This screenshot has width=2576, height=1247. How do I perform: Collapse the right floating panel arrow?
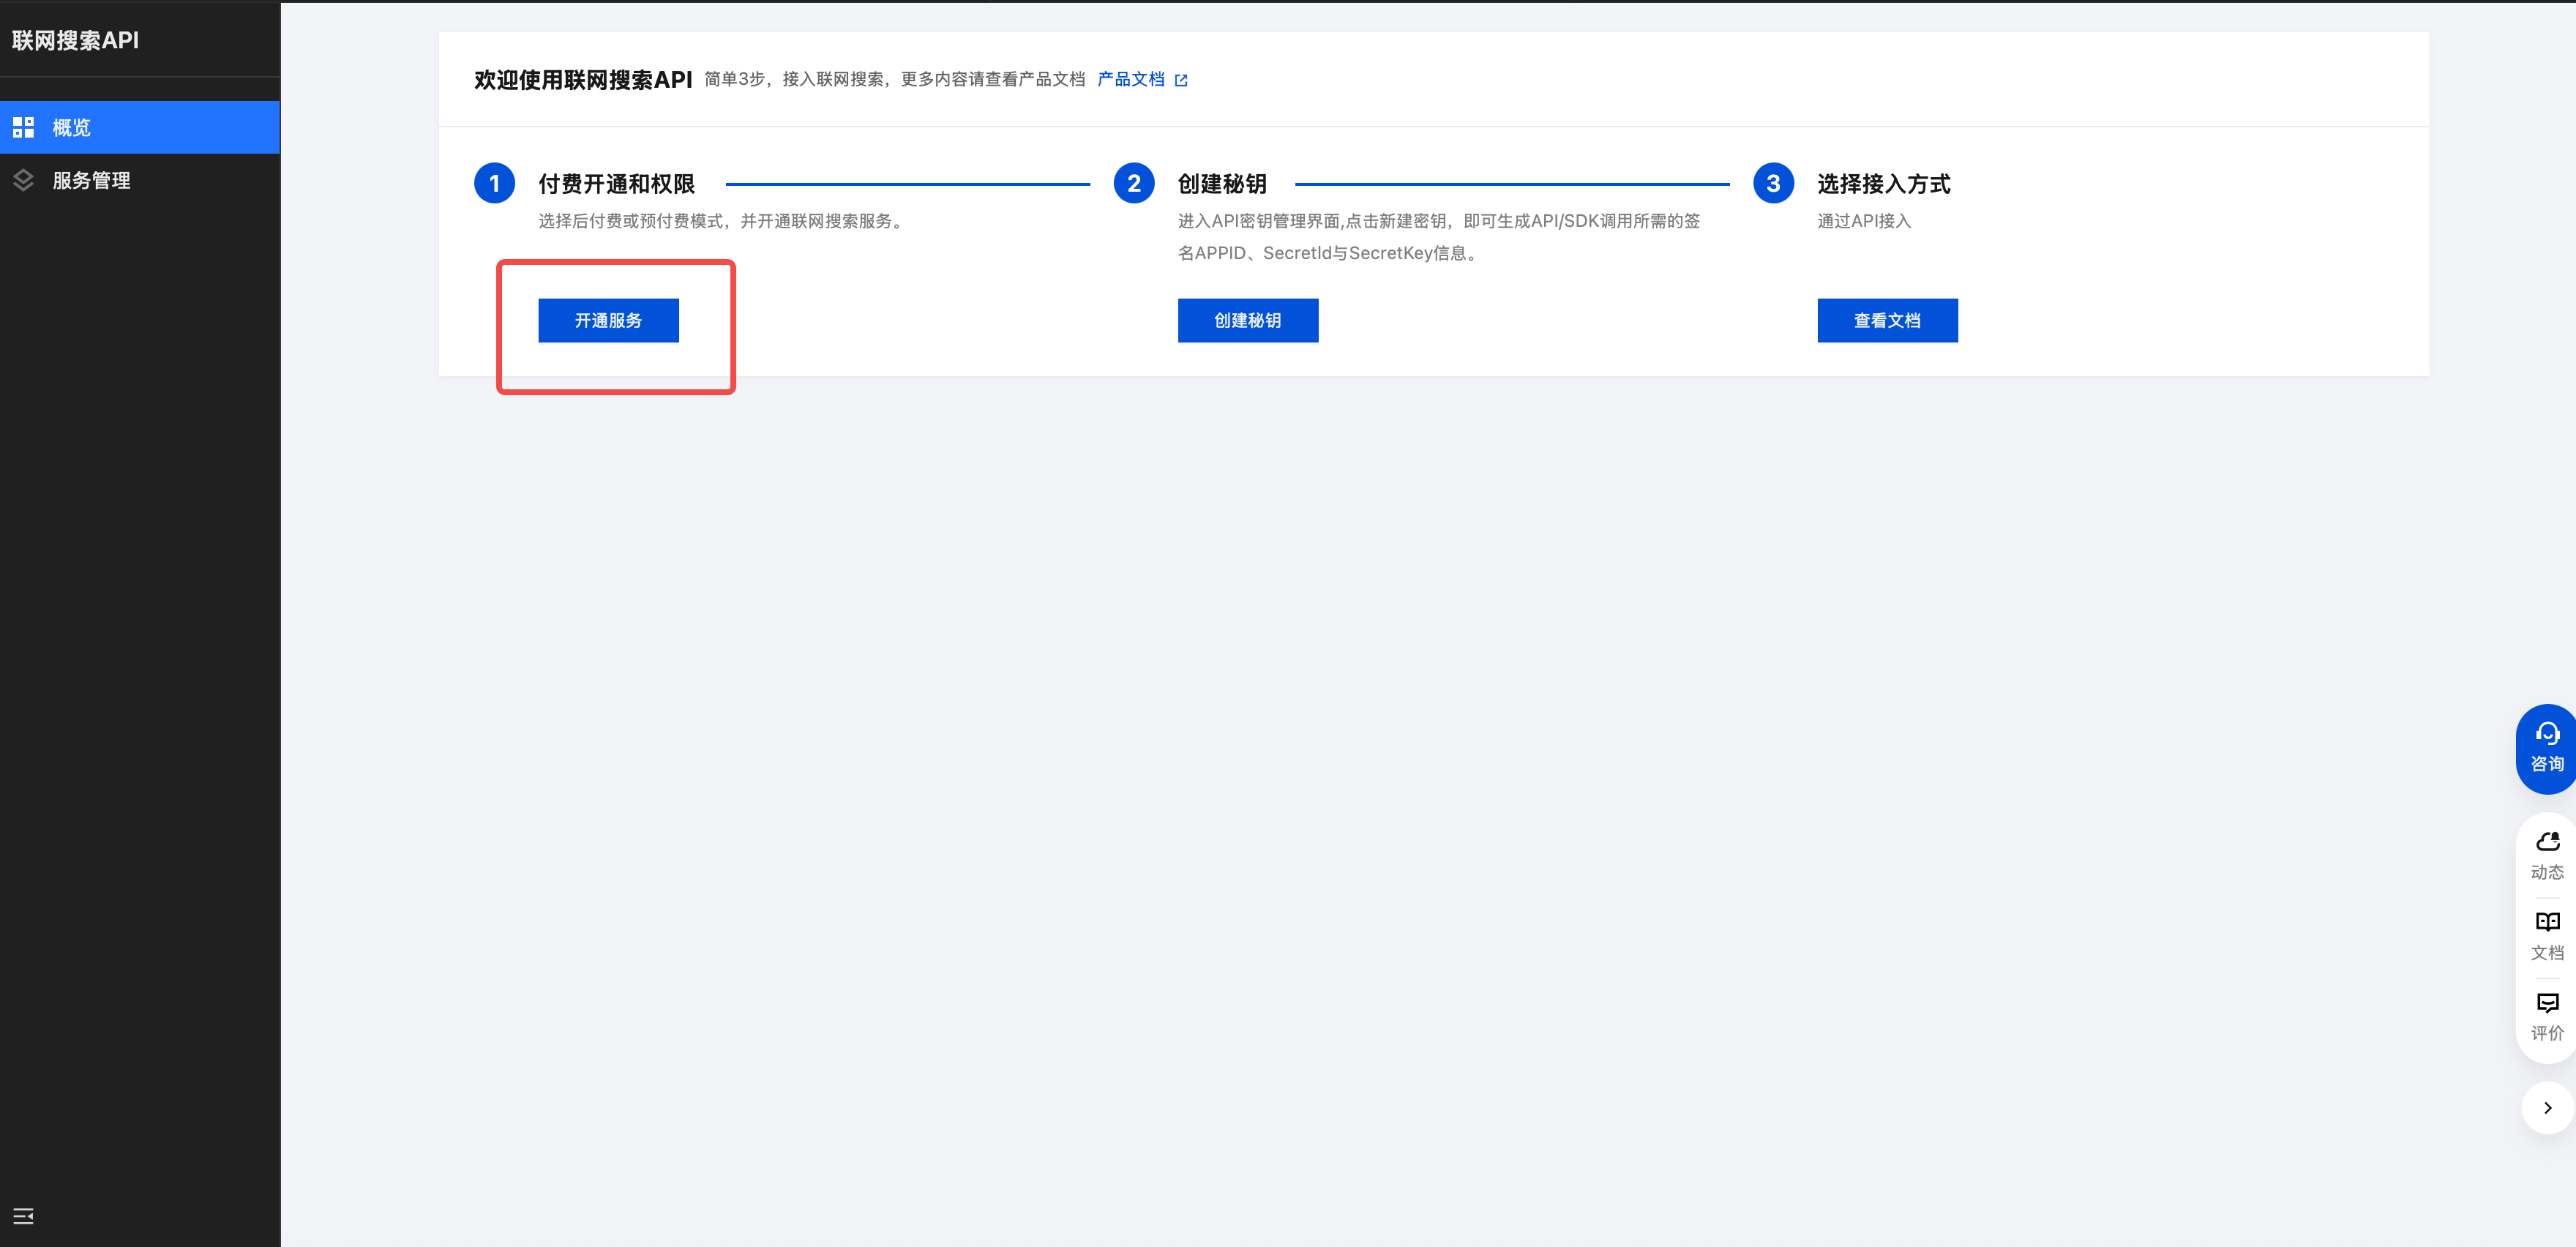[2547, 1107]
